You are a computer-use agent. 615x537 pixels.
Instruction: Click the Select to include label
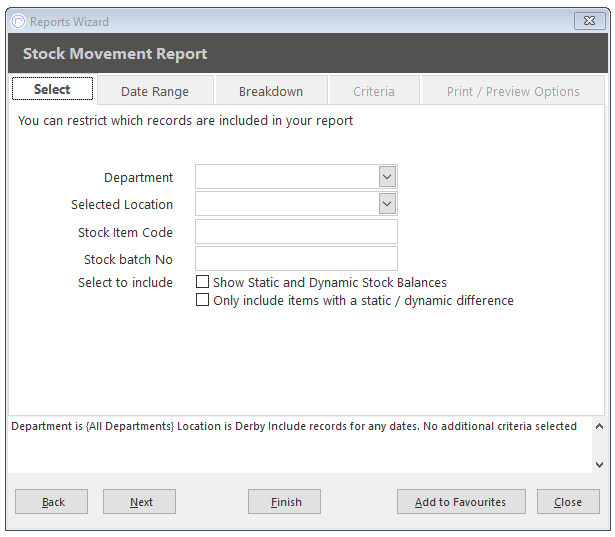(x=126, y=282)
